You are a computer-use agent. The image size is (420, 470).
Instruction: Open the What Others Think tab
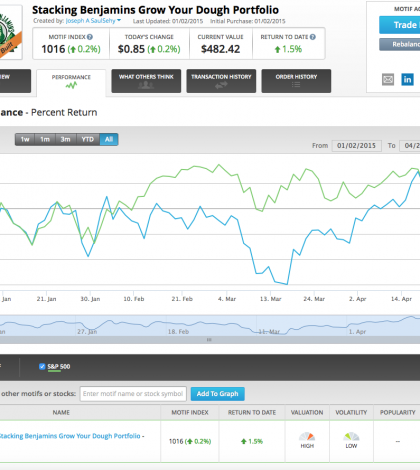pos(146,81)
